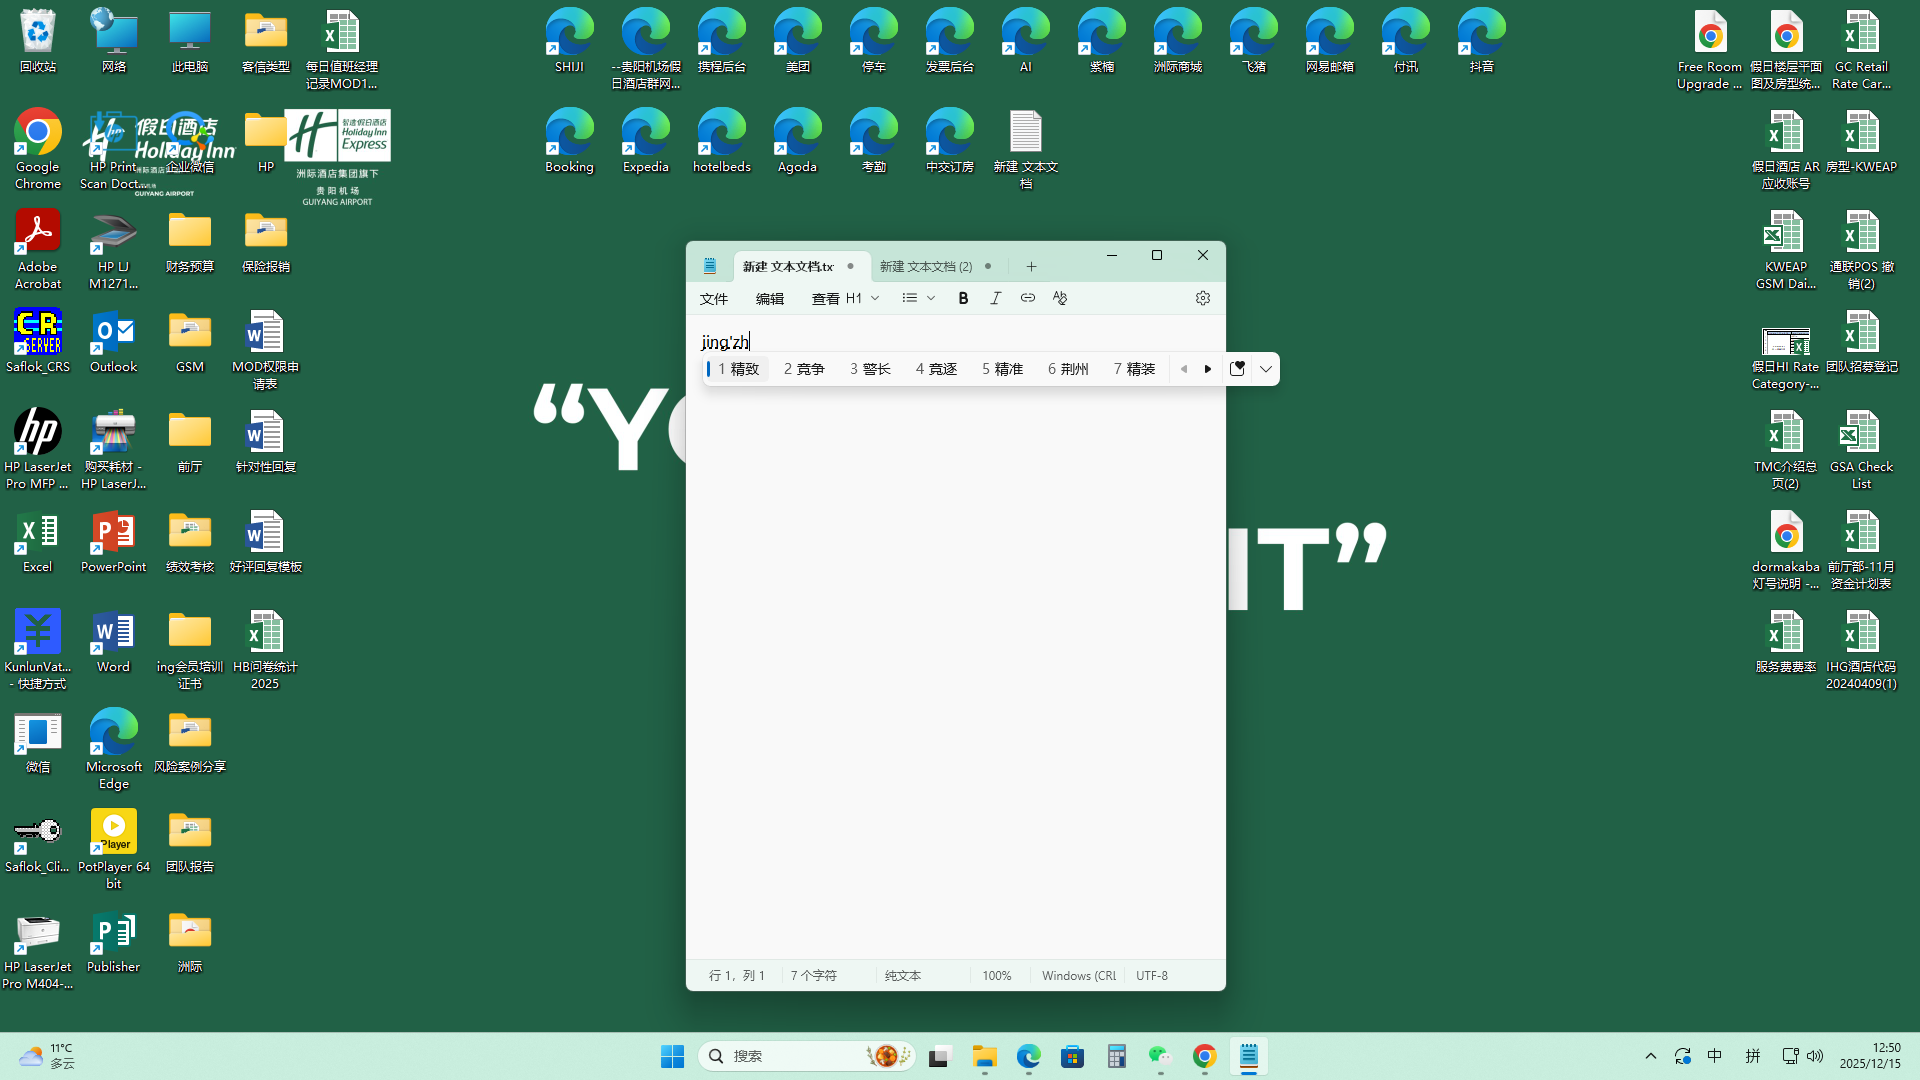Choose candidate 荆州 from IME list
This screenshot has width=1920, height=1080.
[x=1068, y=369]
